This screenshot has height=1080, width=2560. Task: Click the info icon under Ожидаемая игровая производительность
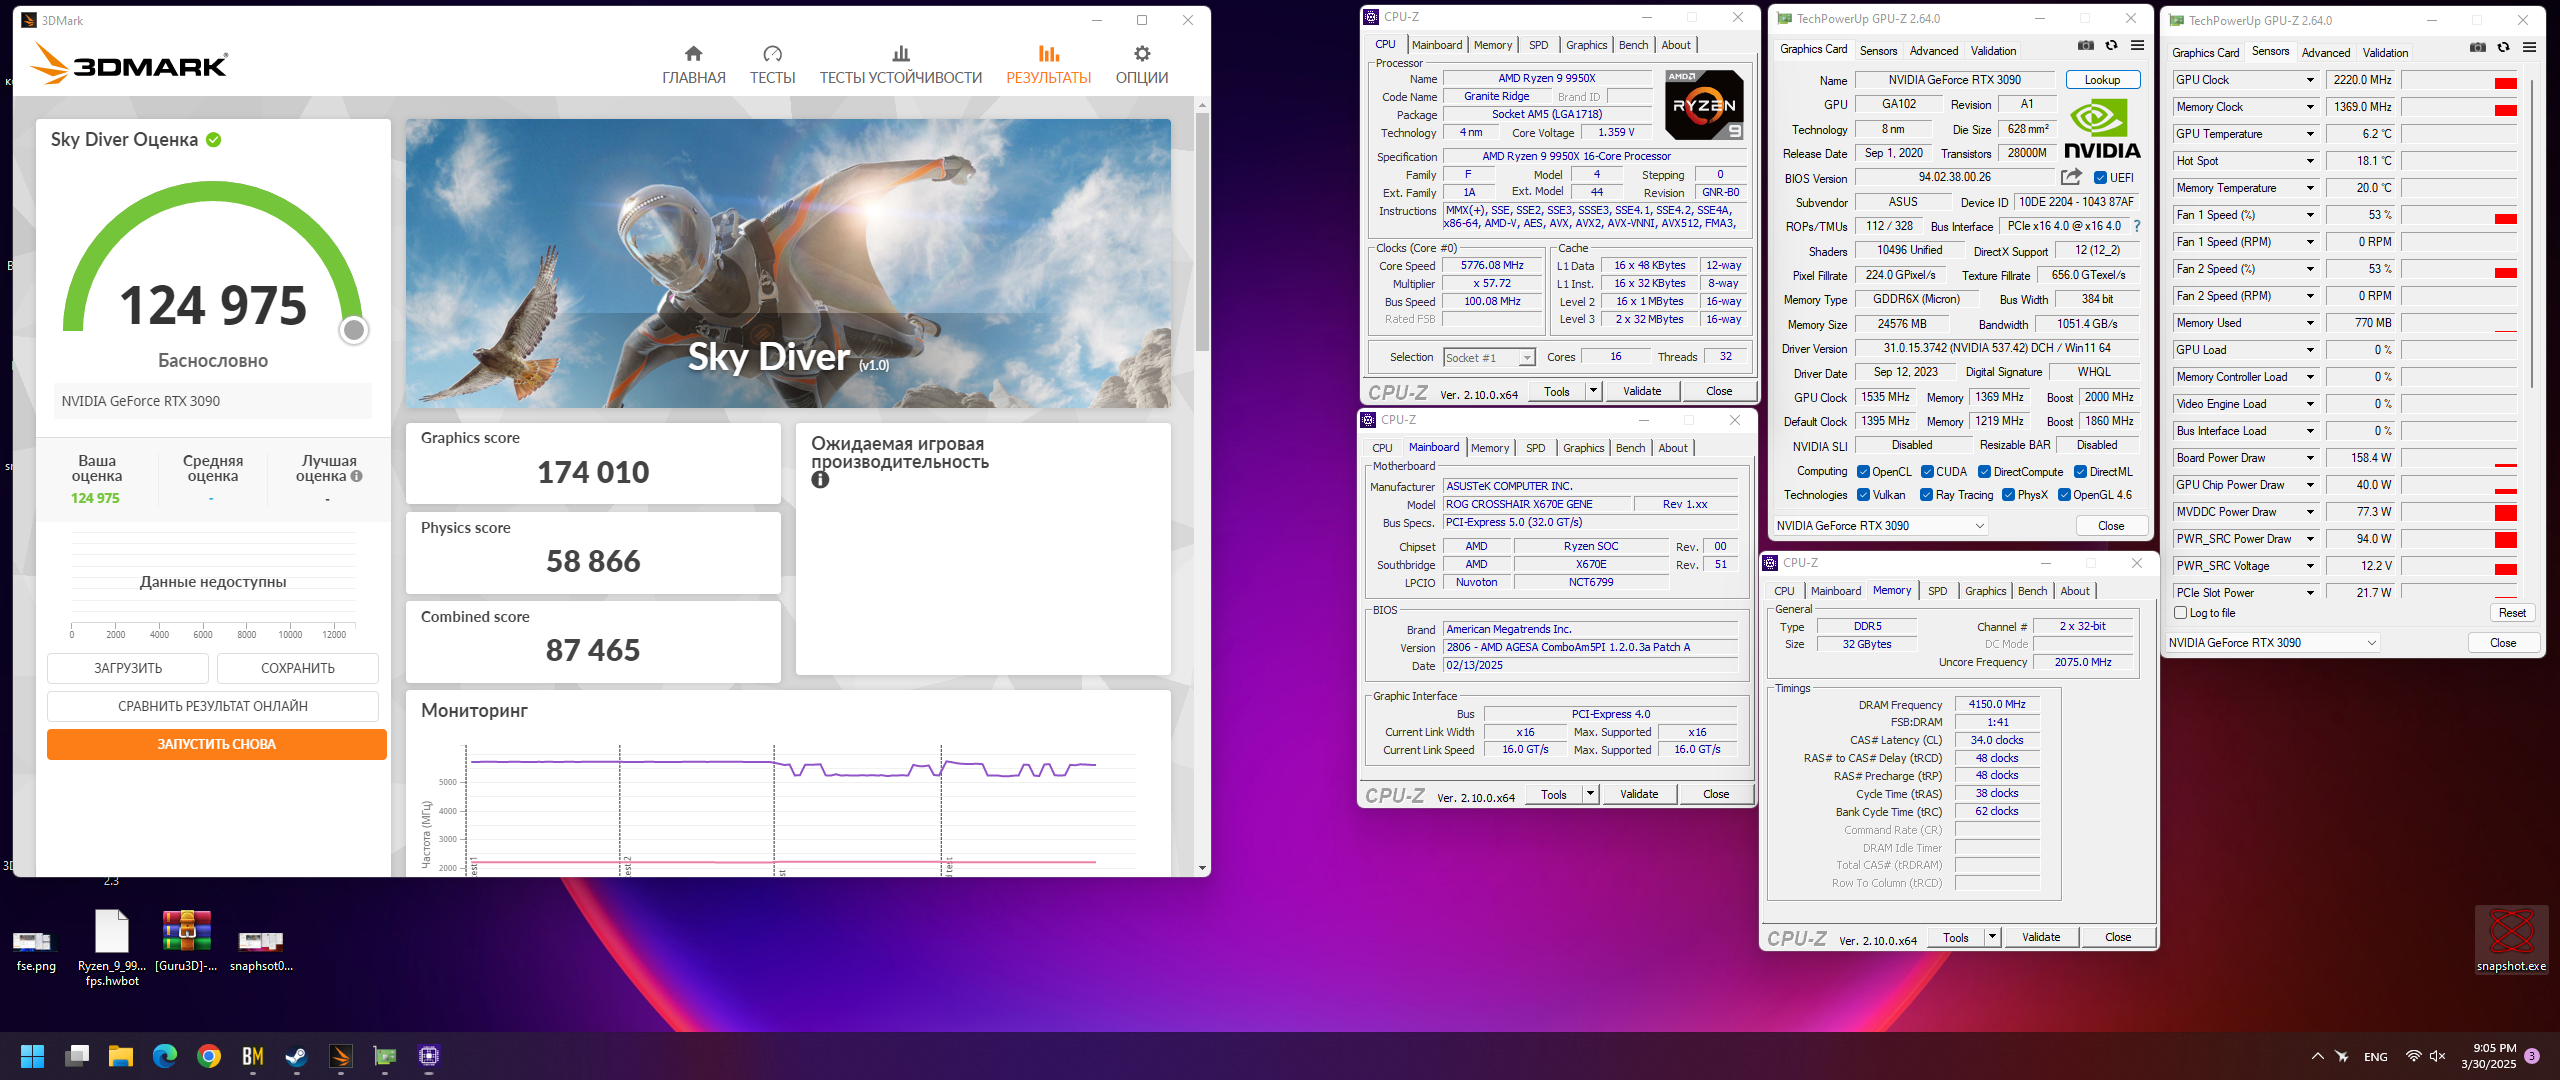[x=820, y=480]
